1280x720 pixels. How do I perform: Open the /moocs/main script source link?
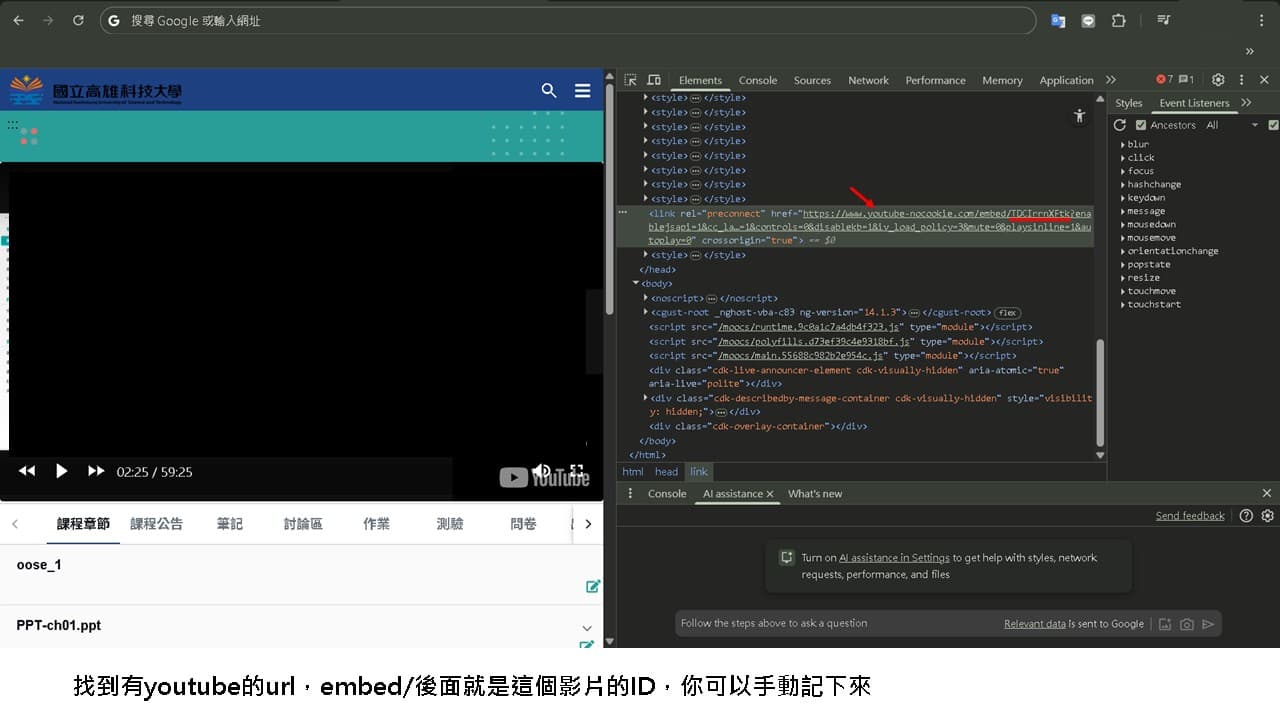pos(800,356)
